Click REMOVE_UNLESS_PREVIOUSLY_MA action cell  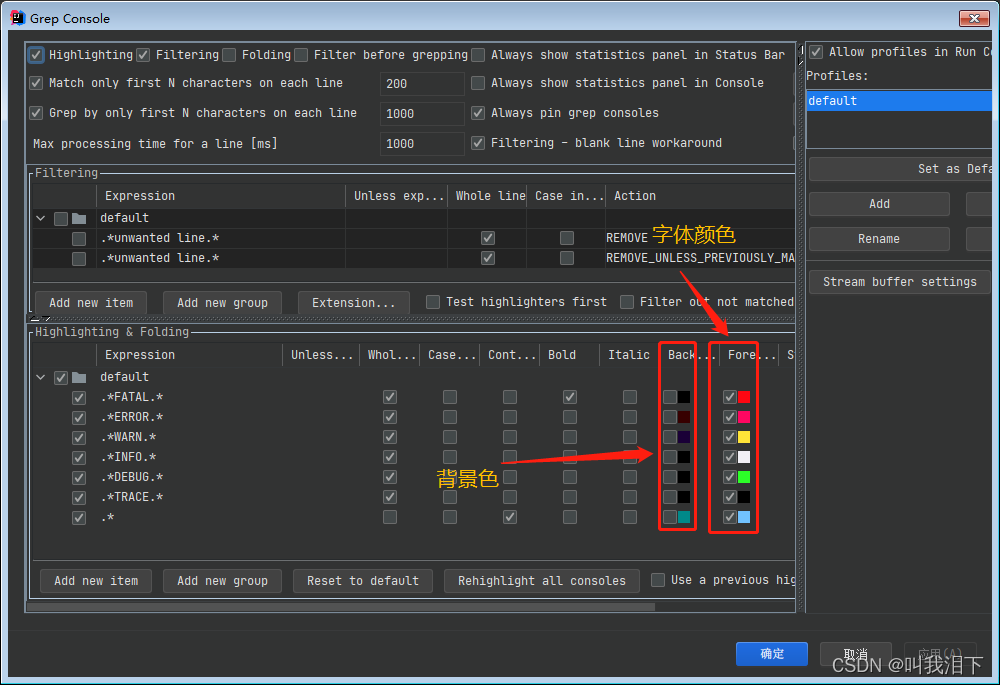700,258
